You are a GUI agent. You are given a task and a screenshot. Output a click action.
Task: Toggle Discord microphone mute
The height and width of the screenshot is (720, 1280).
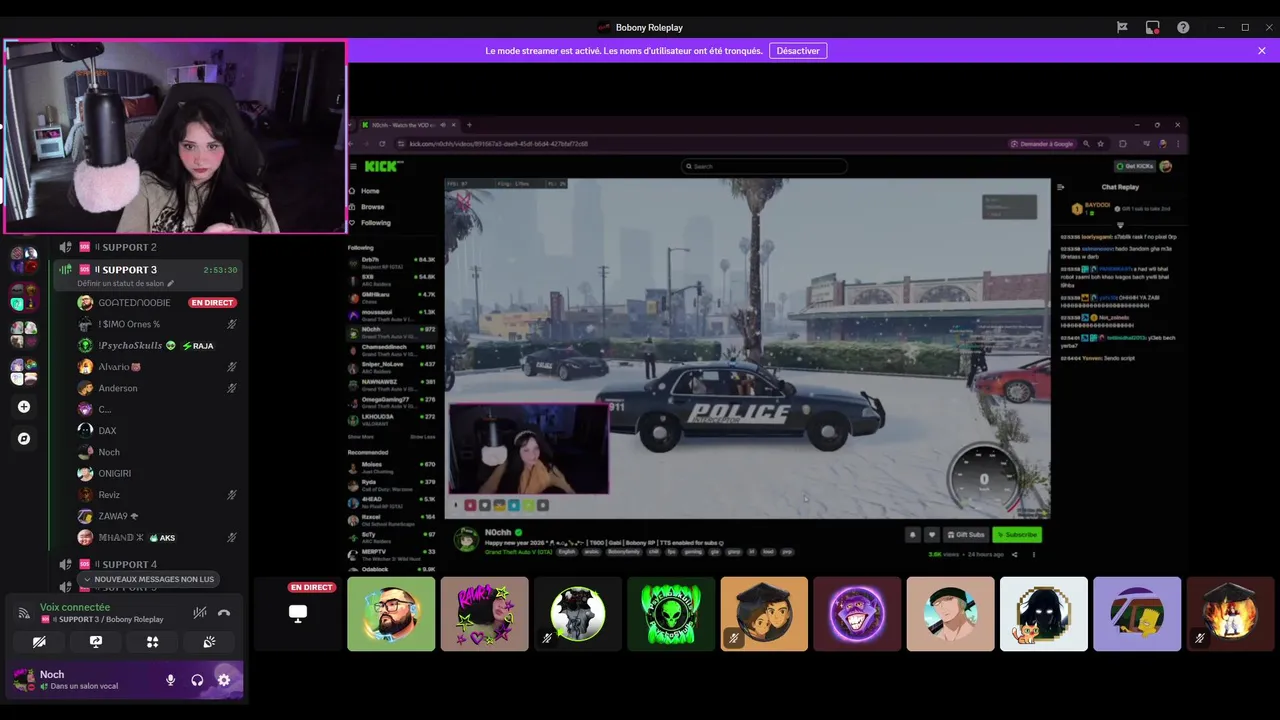170,680
